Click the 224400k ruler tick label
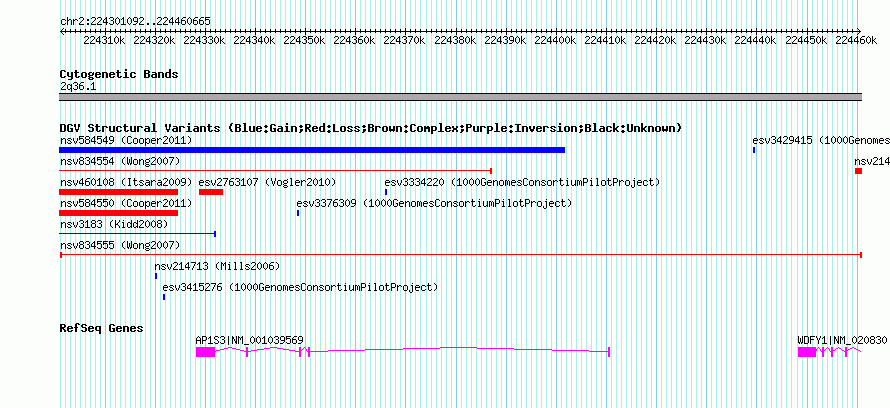 point(556,40)
